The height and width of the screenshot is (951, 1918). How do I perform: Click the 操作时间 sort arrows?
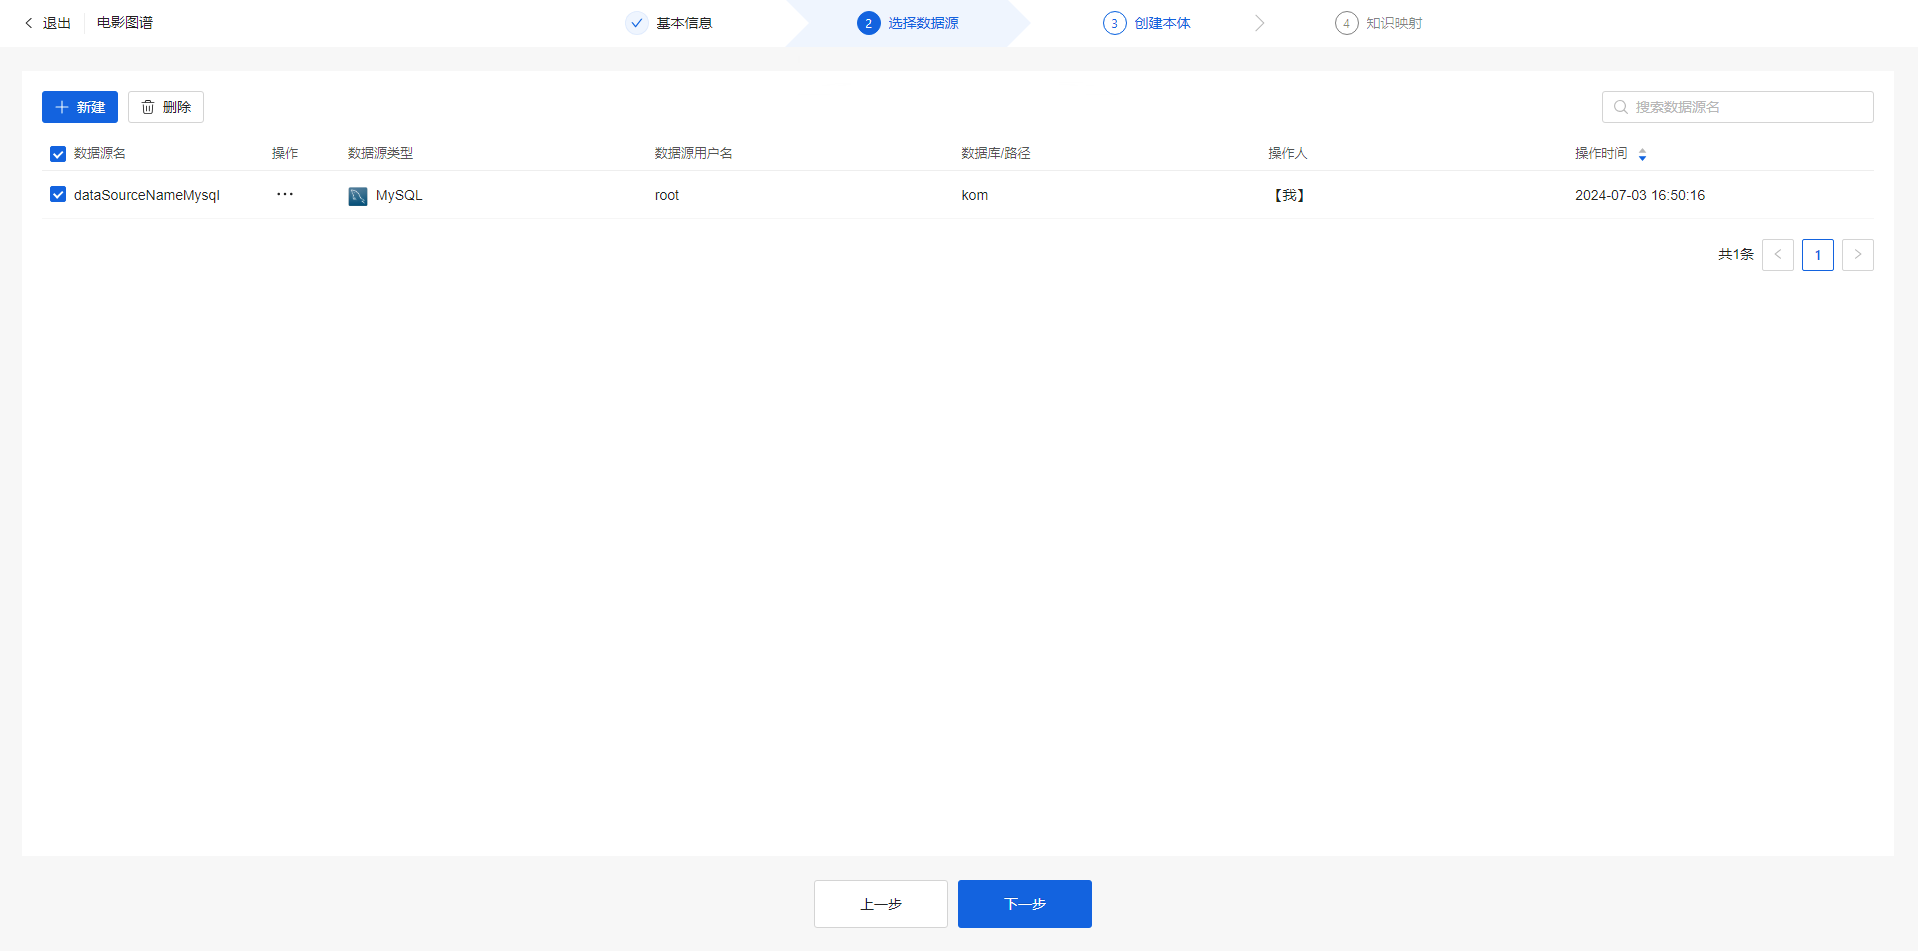coord(1642,154)
